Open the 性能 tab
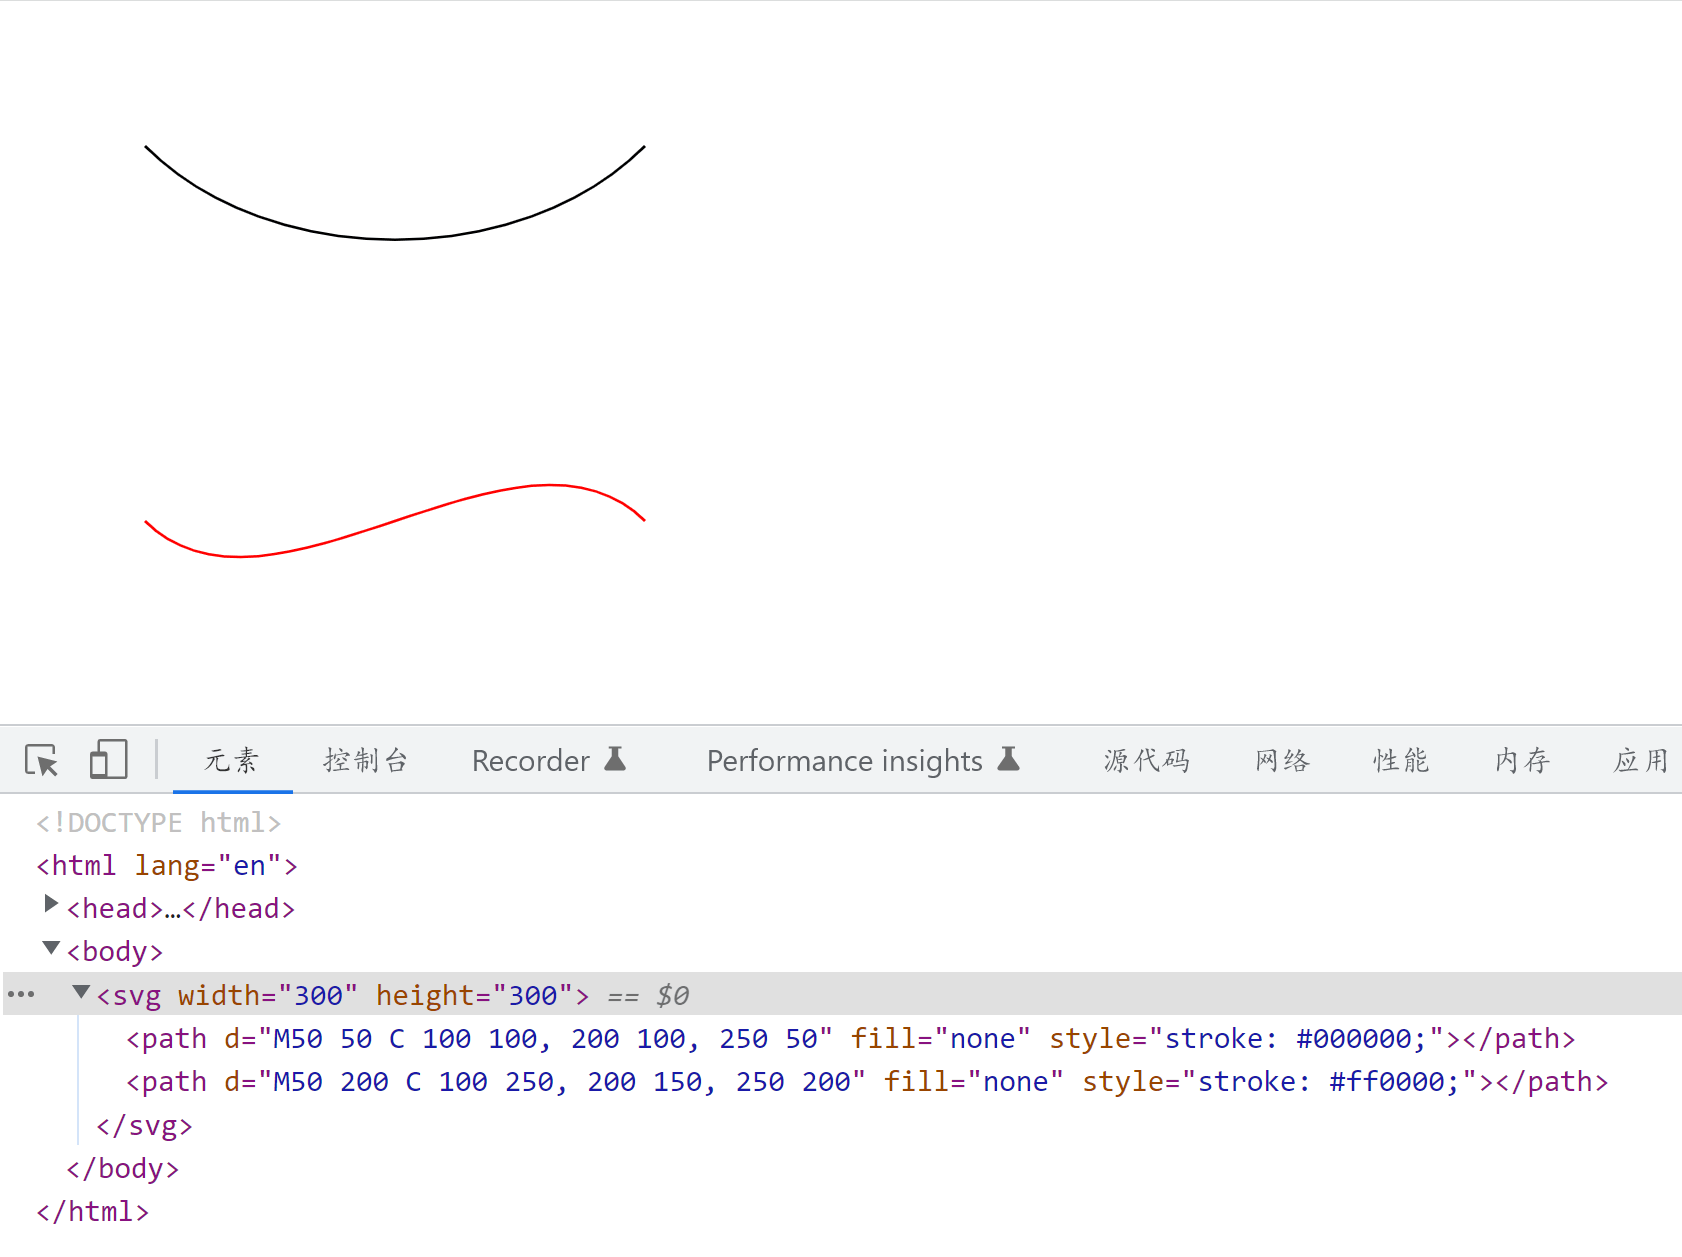The width and height of the screenshot is (1682, 1257). tap(1401, 760)
